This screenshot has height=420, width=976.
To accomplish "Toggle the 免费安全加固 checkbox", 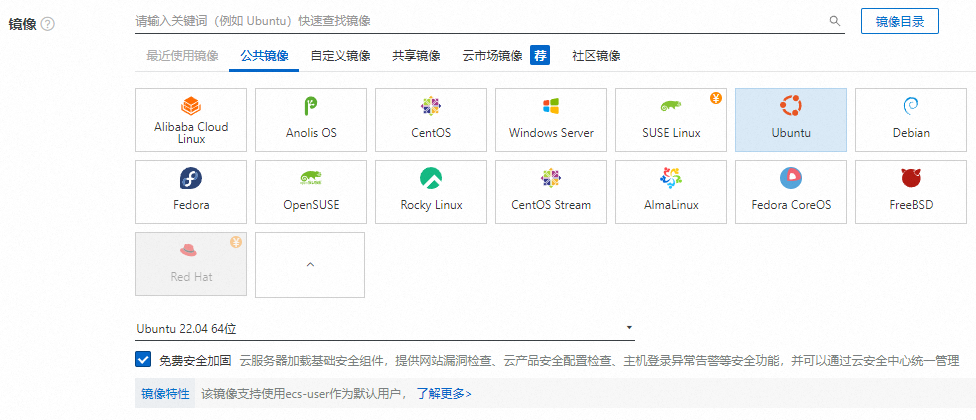I will coord(143,360).
